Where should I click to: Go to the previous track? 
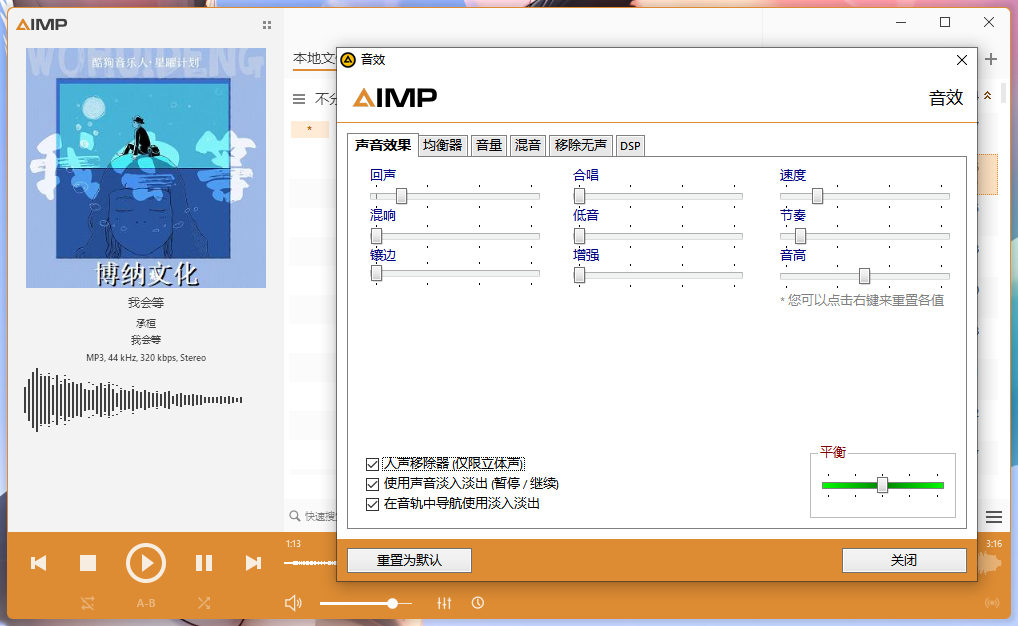click(38, 562)
